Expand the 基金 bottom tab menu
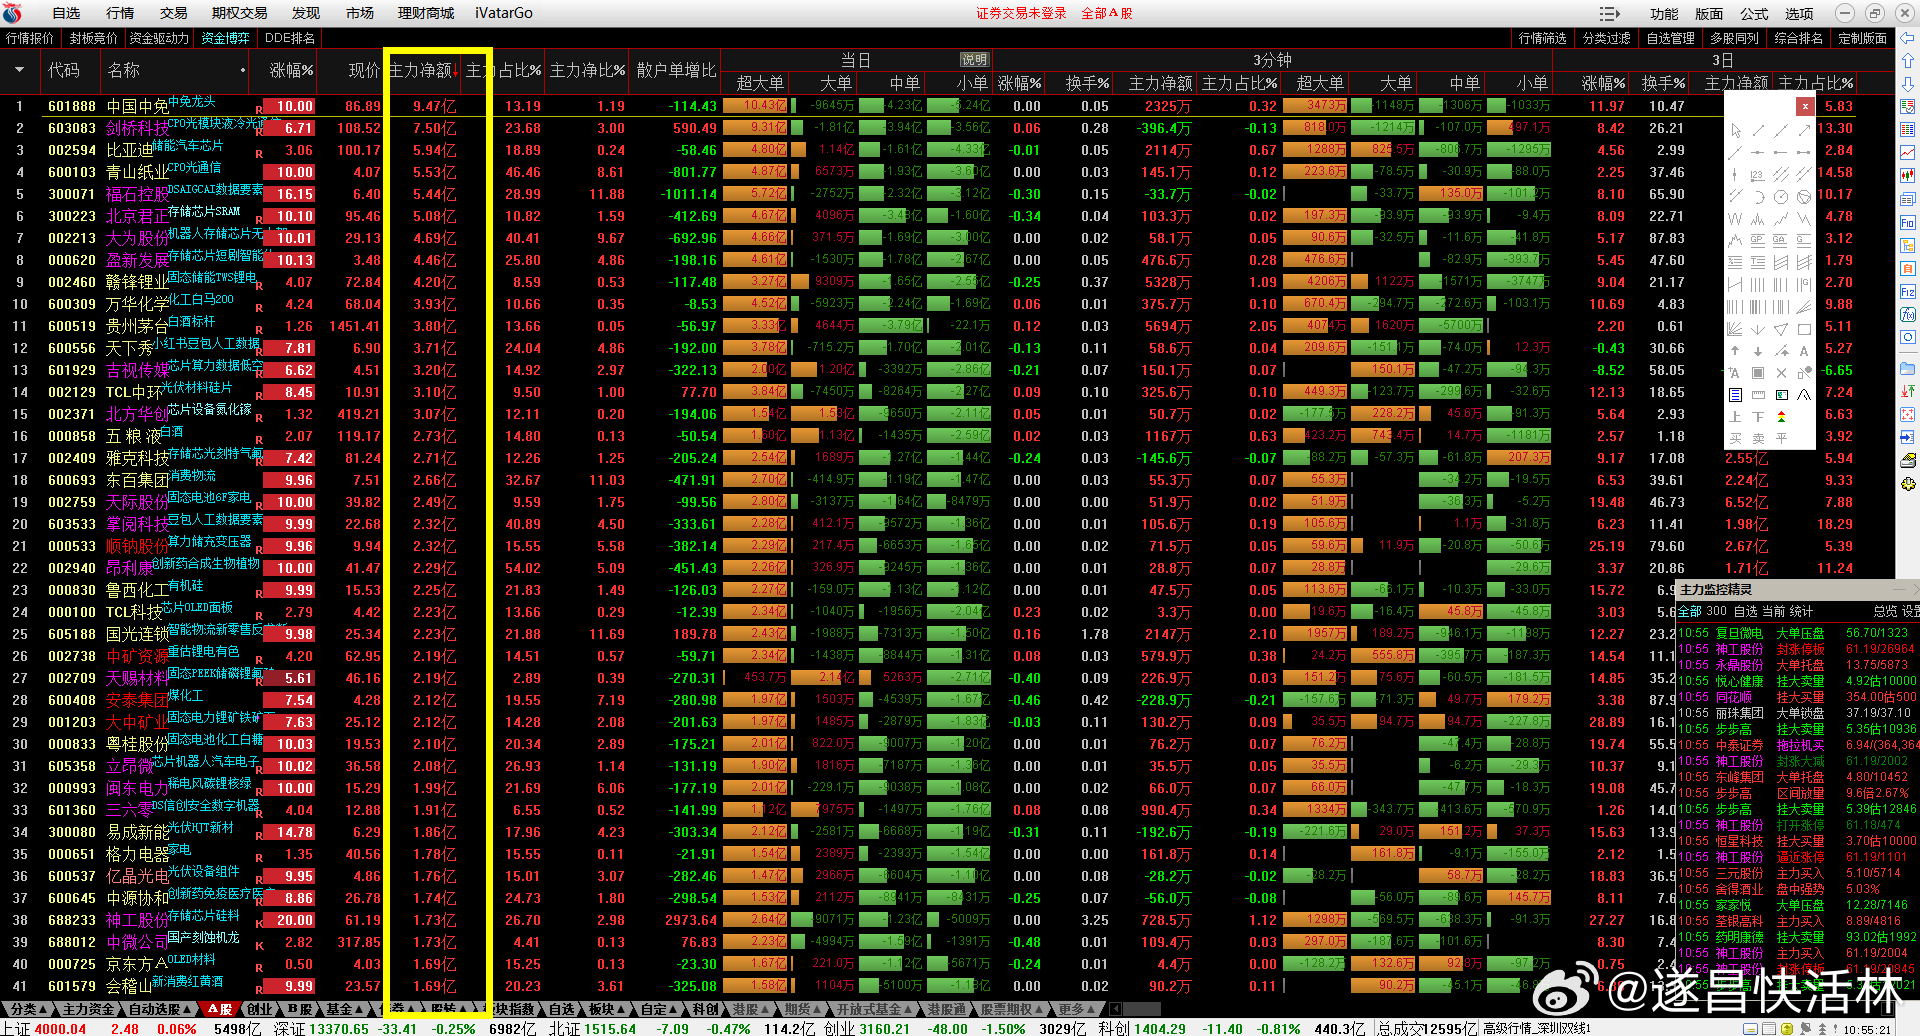The width and height of the screenshot is (1920, 1036). coord(343,1009)
